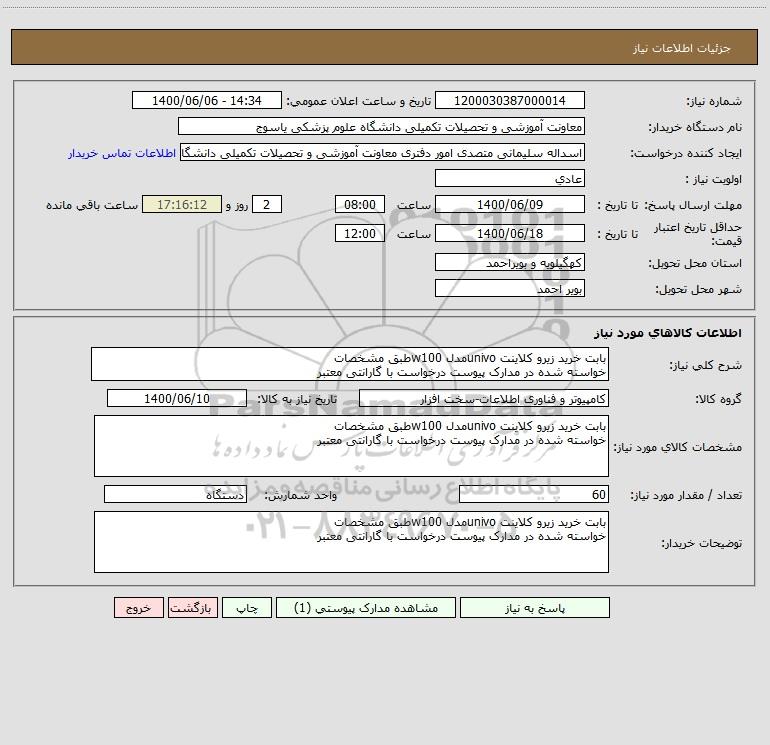The width and height of the screenshot is (770, 745).
Task: Click the 'خروج' exit button
Action: pos(138,607)
